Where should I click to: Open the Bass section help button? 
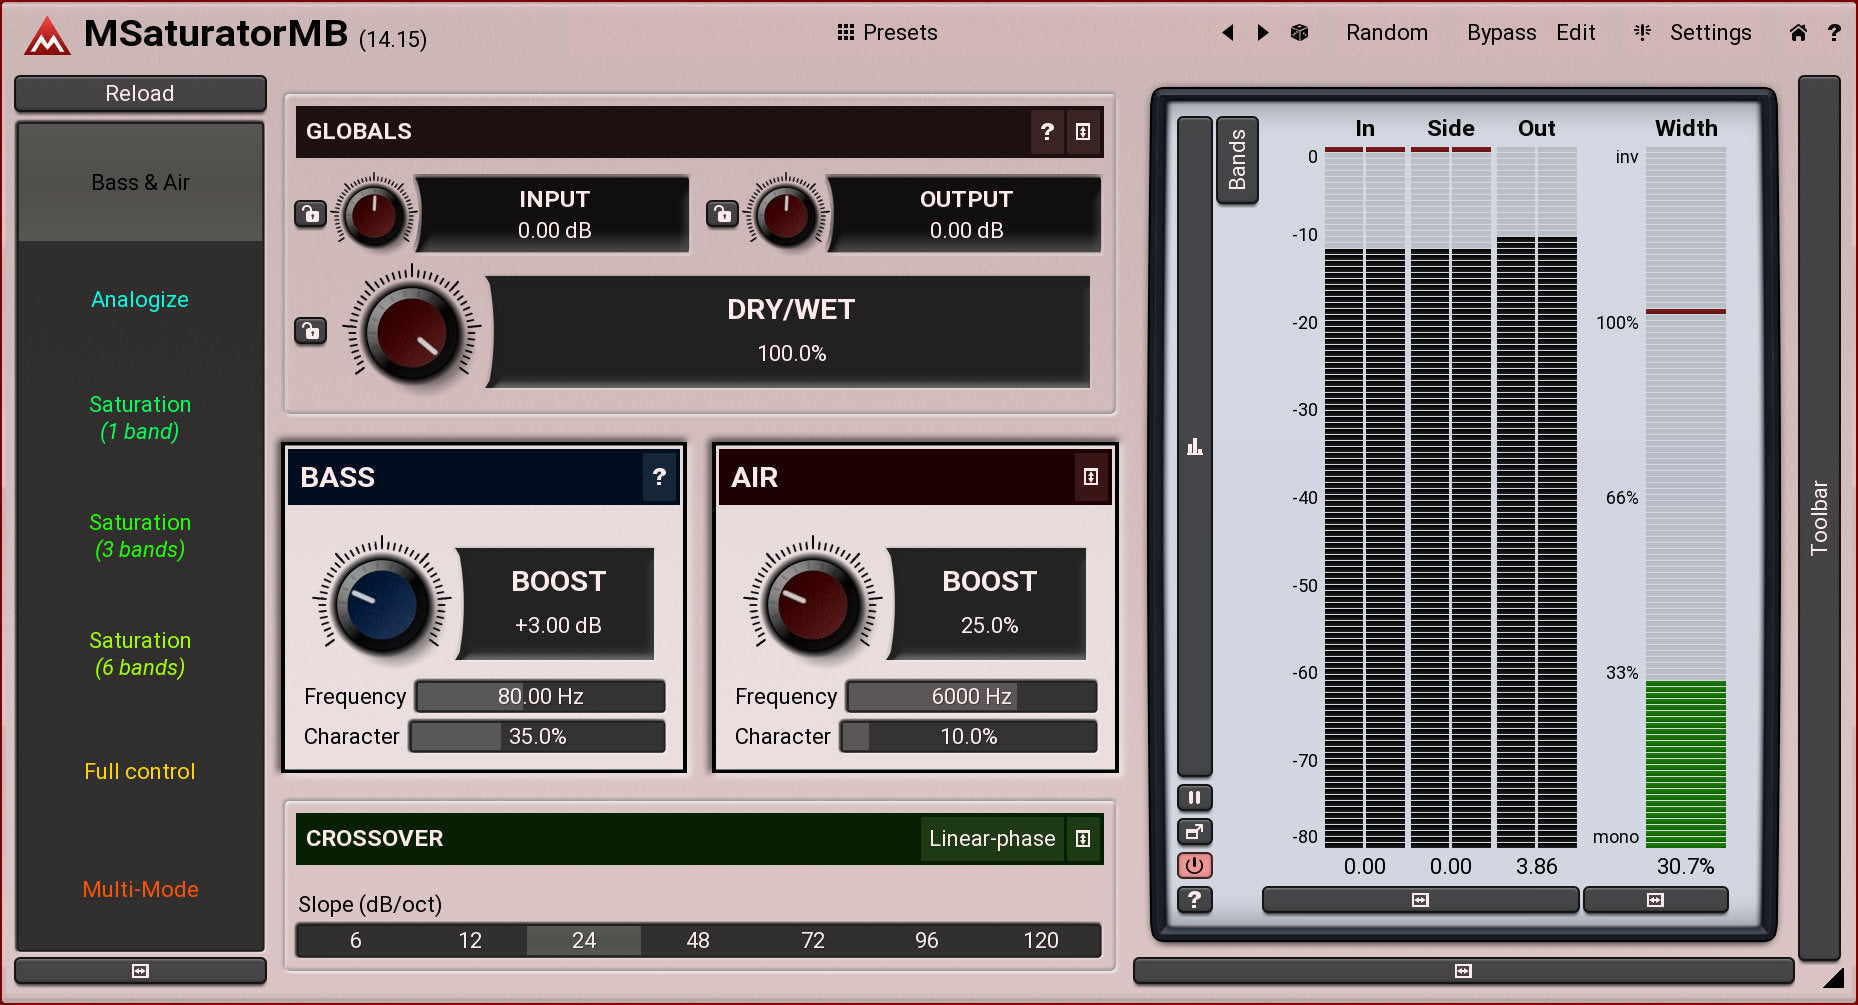pyautogui.click(x=659, y=478)
